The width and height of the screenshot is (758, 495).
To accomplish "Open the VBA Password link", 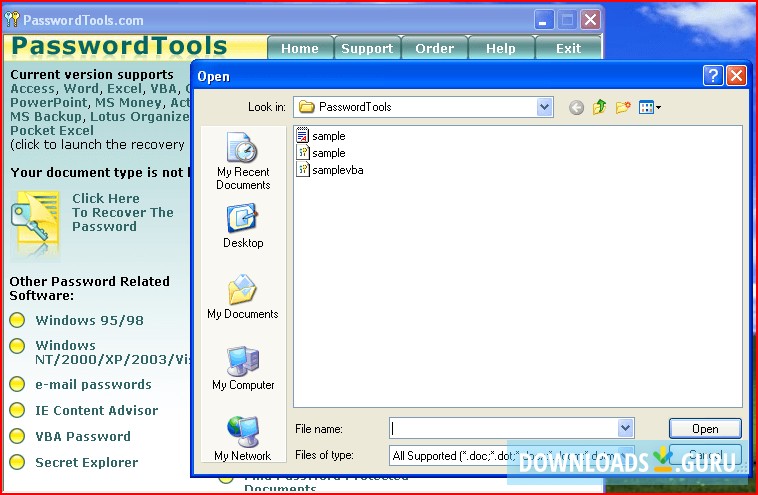I will click(83, 437).
